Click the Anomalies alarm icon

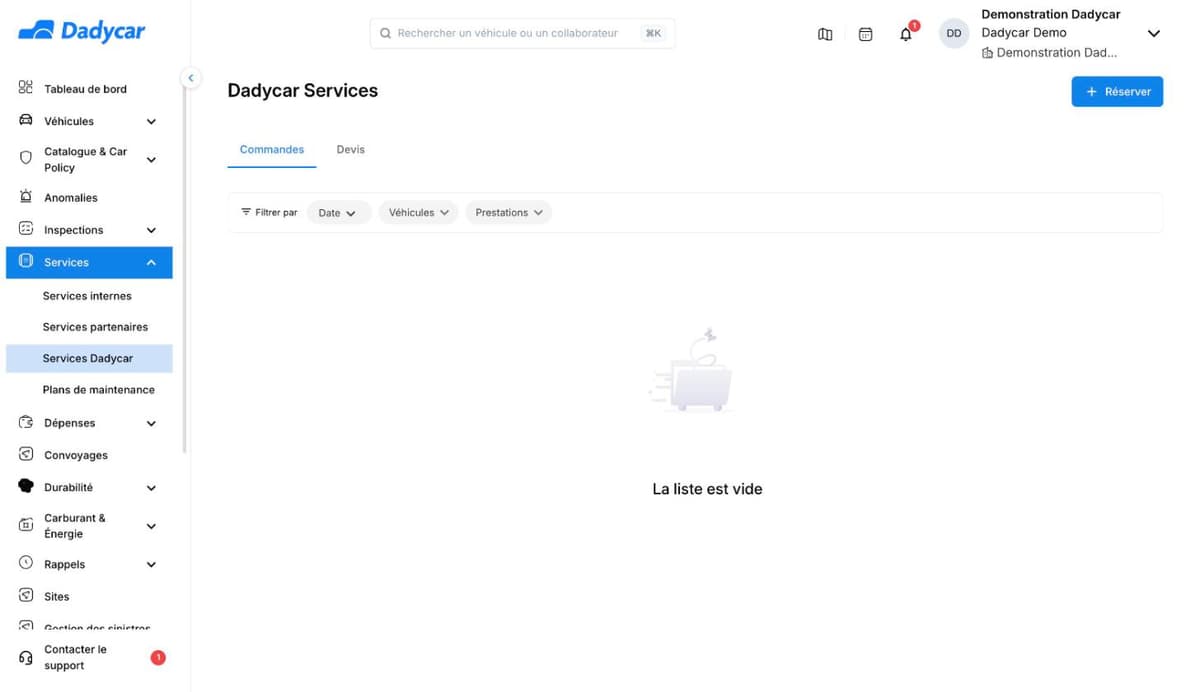click(26, 197)
